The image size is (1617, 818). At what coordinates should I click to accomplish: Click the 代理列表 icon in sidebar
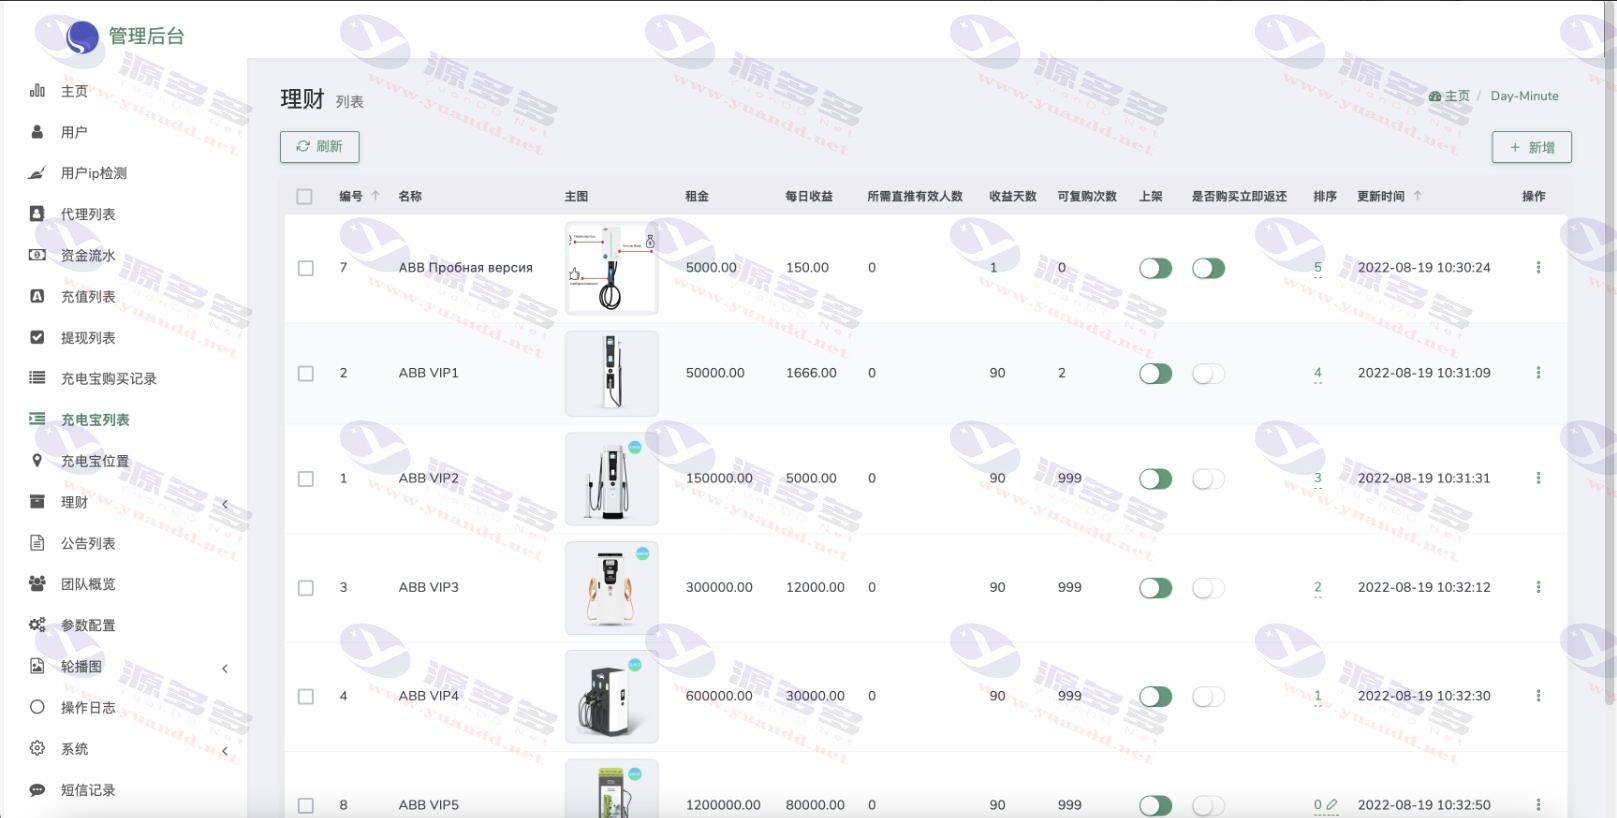click(x=37, y=214)
